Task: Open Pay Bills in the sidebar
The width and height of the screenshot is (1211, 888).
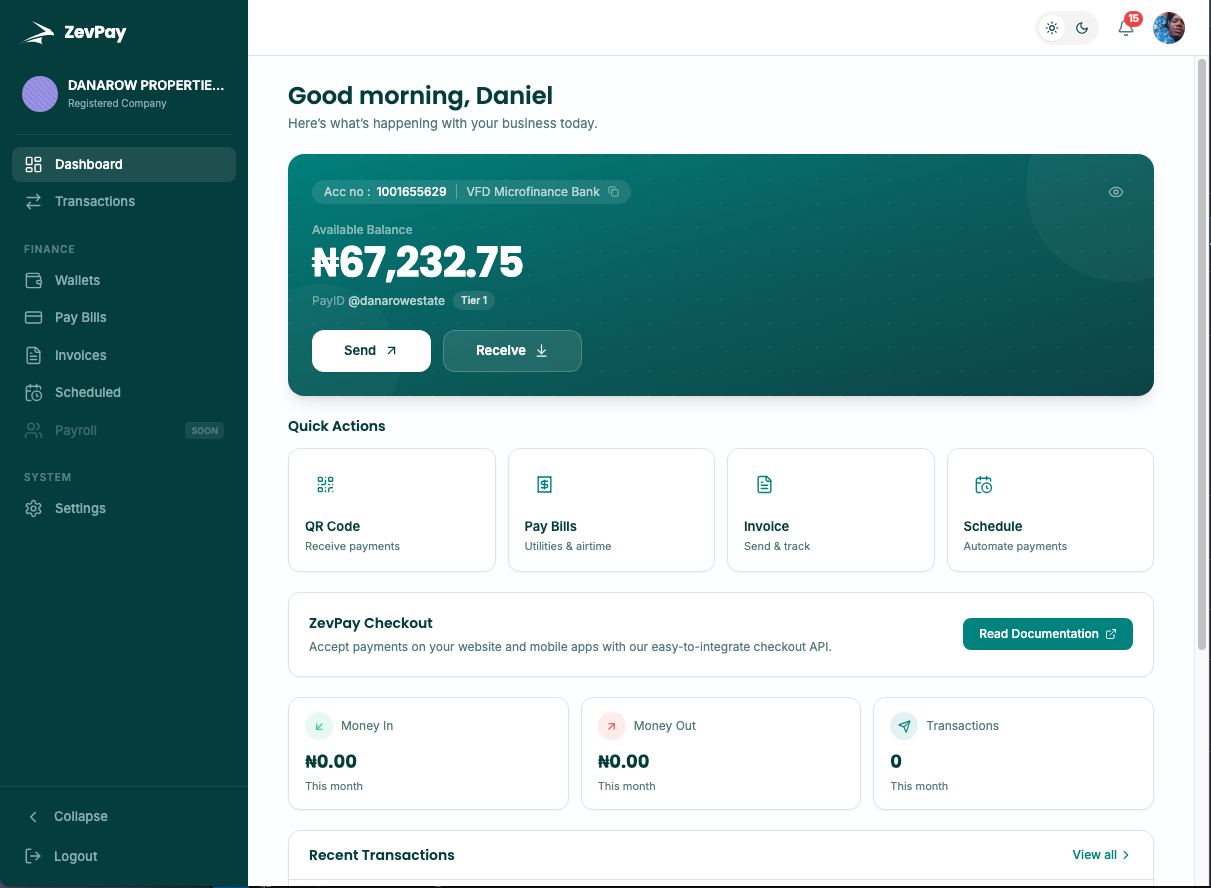Action: [124, 317]
